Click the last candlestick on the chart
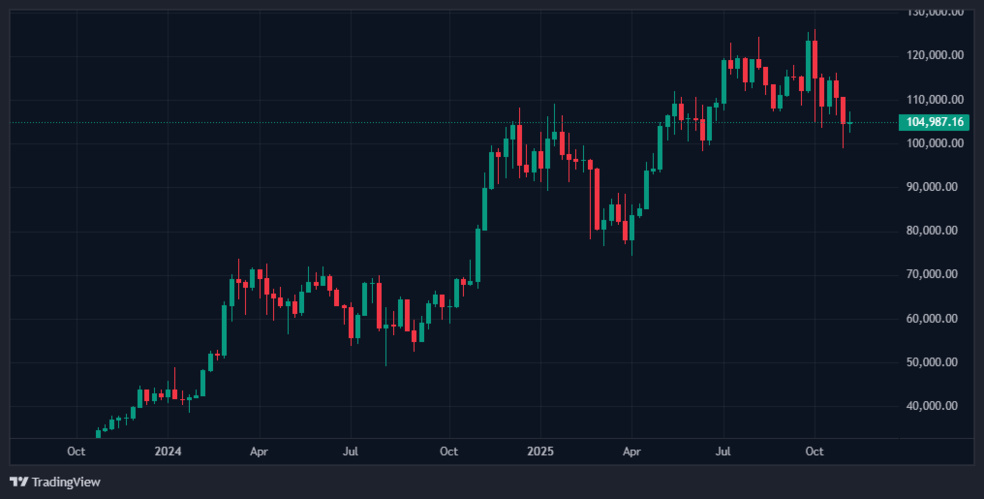Viewport: 984px width, 499px height. coord(850,123)
